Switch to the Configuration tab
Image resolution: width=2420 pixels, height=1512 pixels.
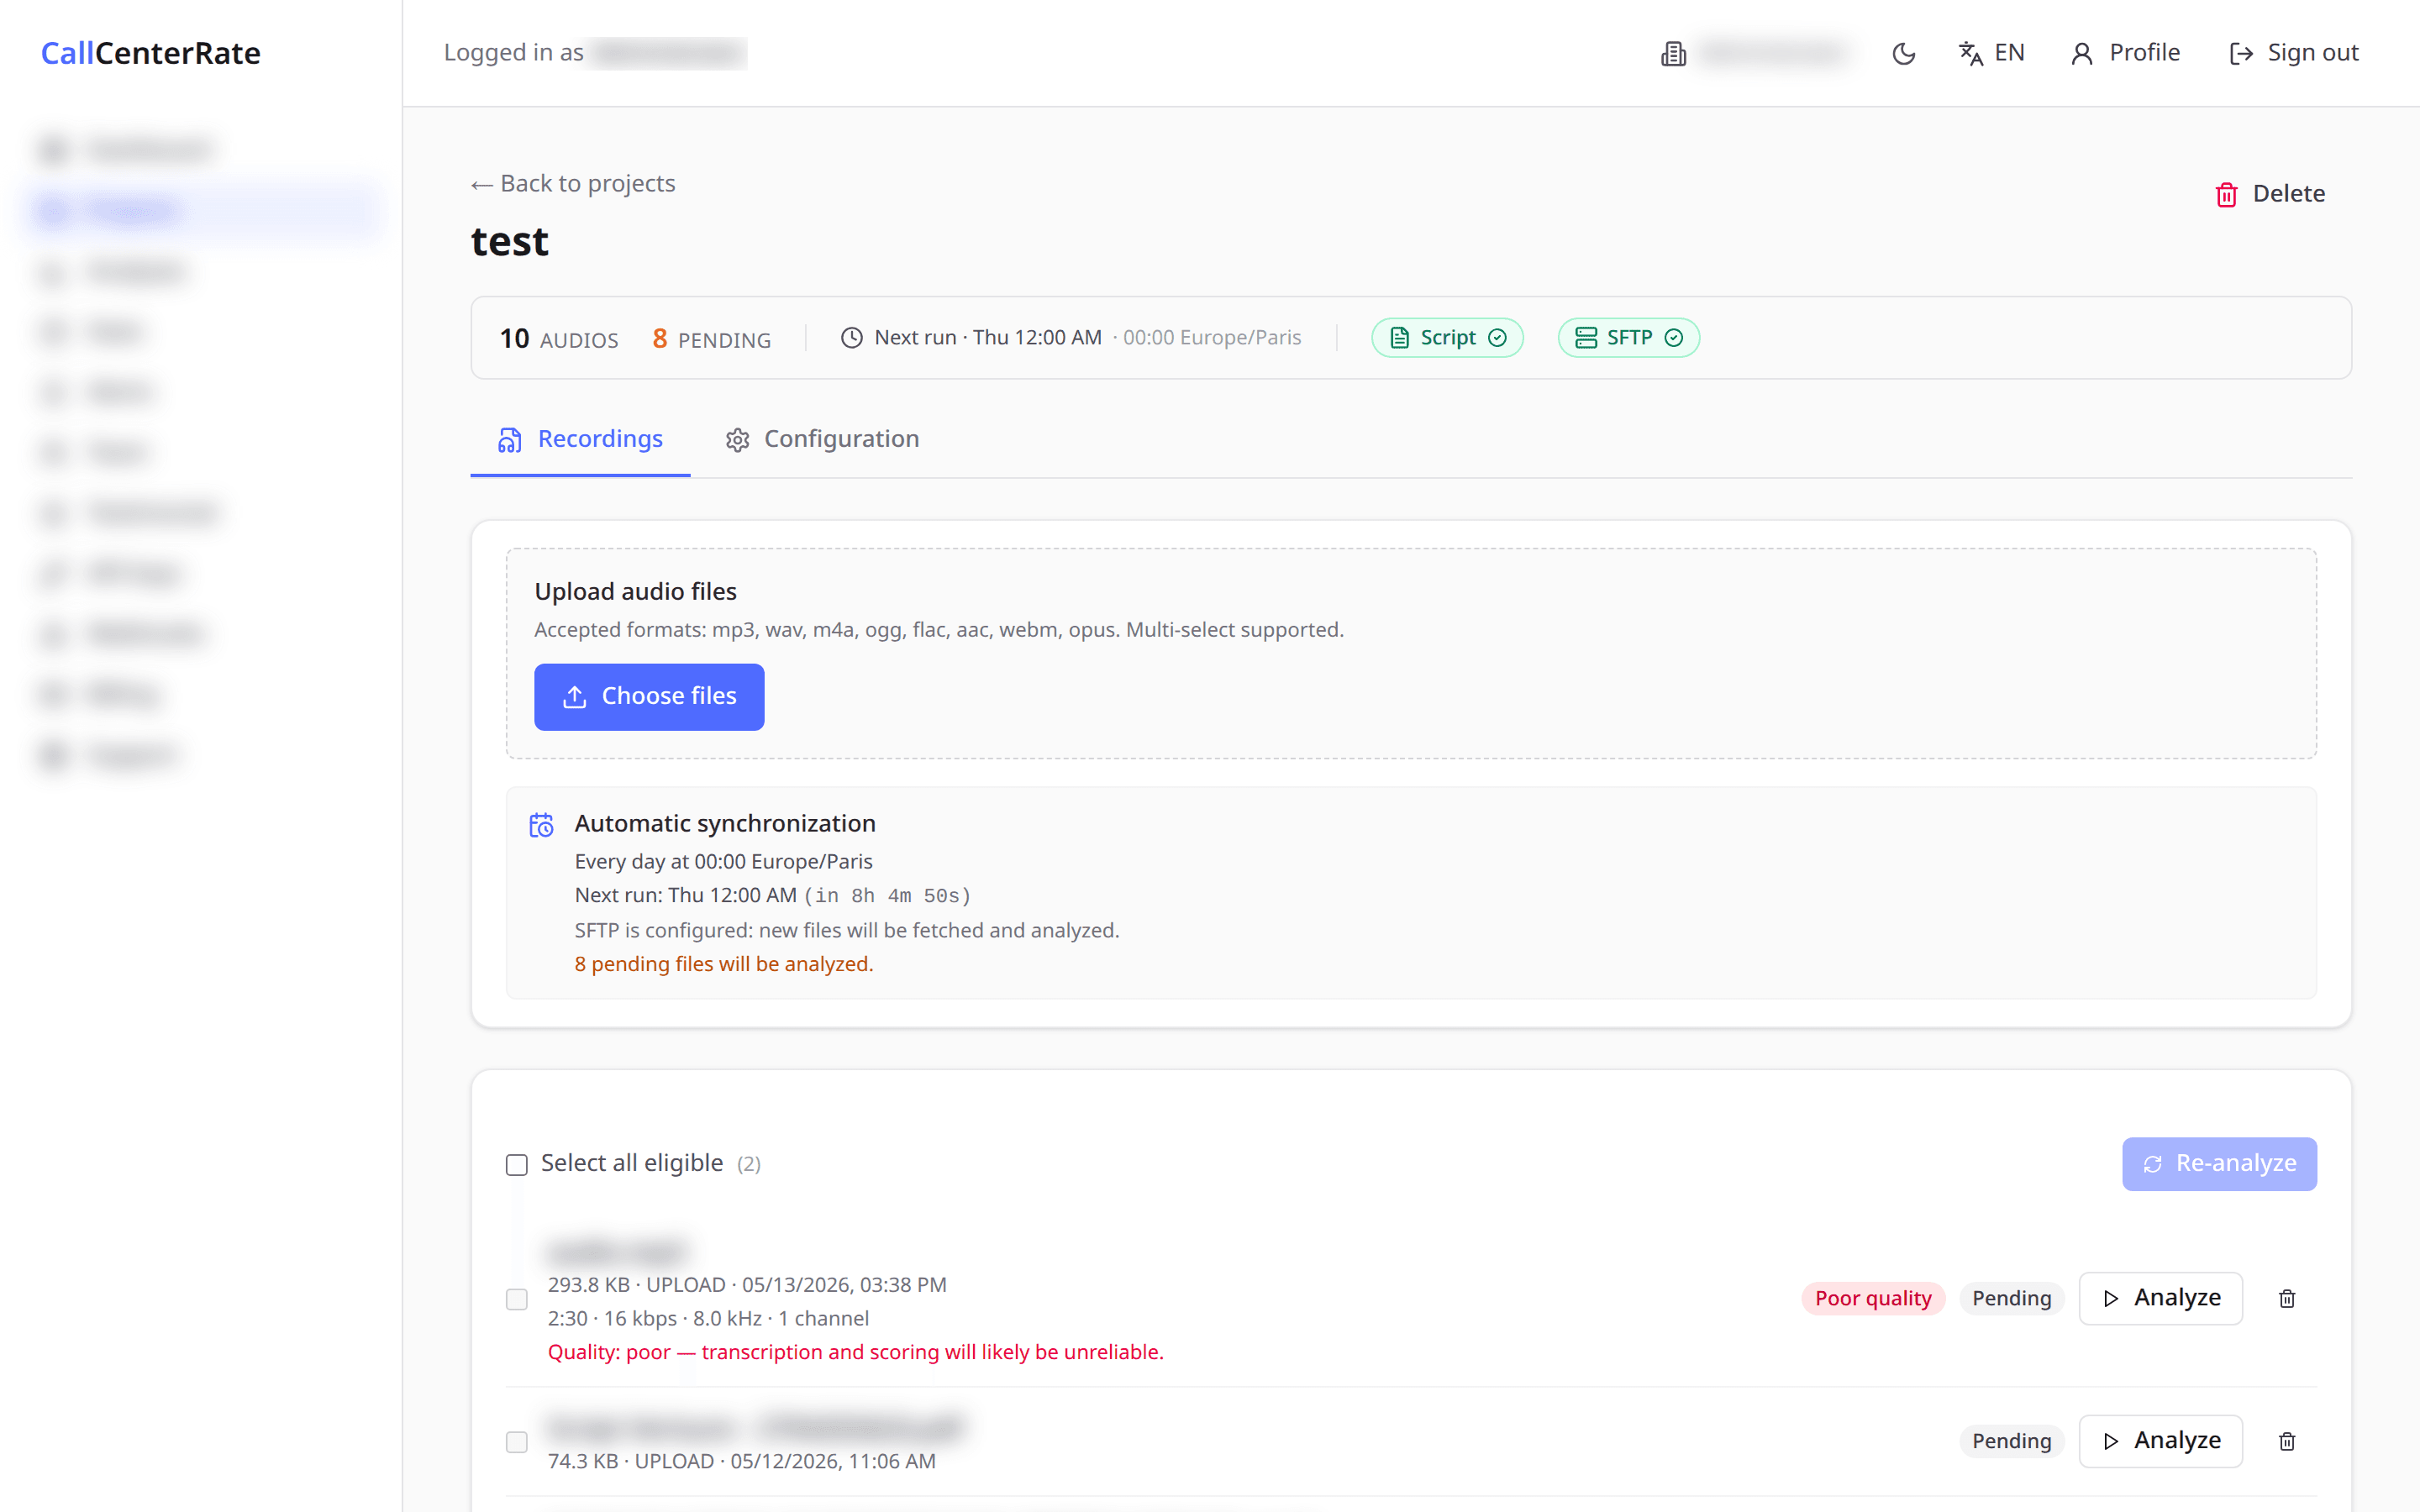tap(822, 439)
